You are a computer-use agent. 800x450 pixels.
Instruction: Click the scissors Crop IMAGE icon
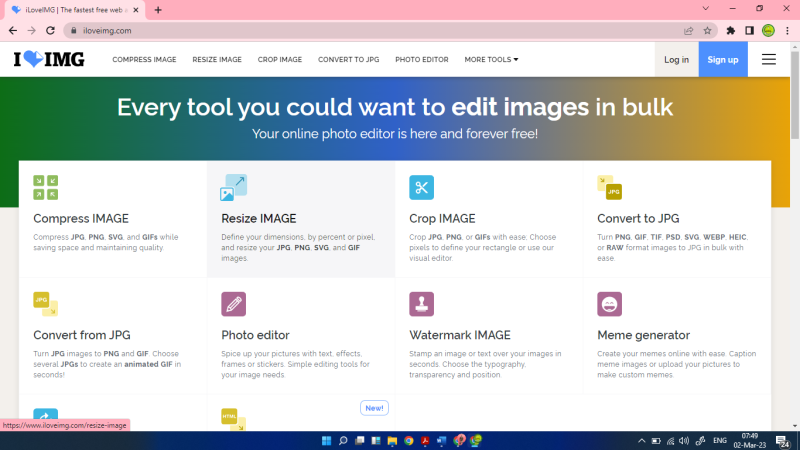pyautogui.click(x=421, y=187)
